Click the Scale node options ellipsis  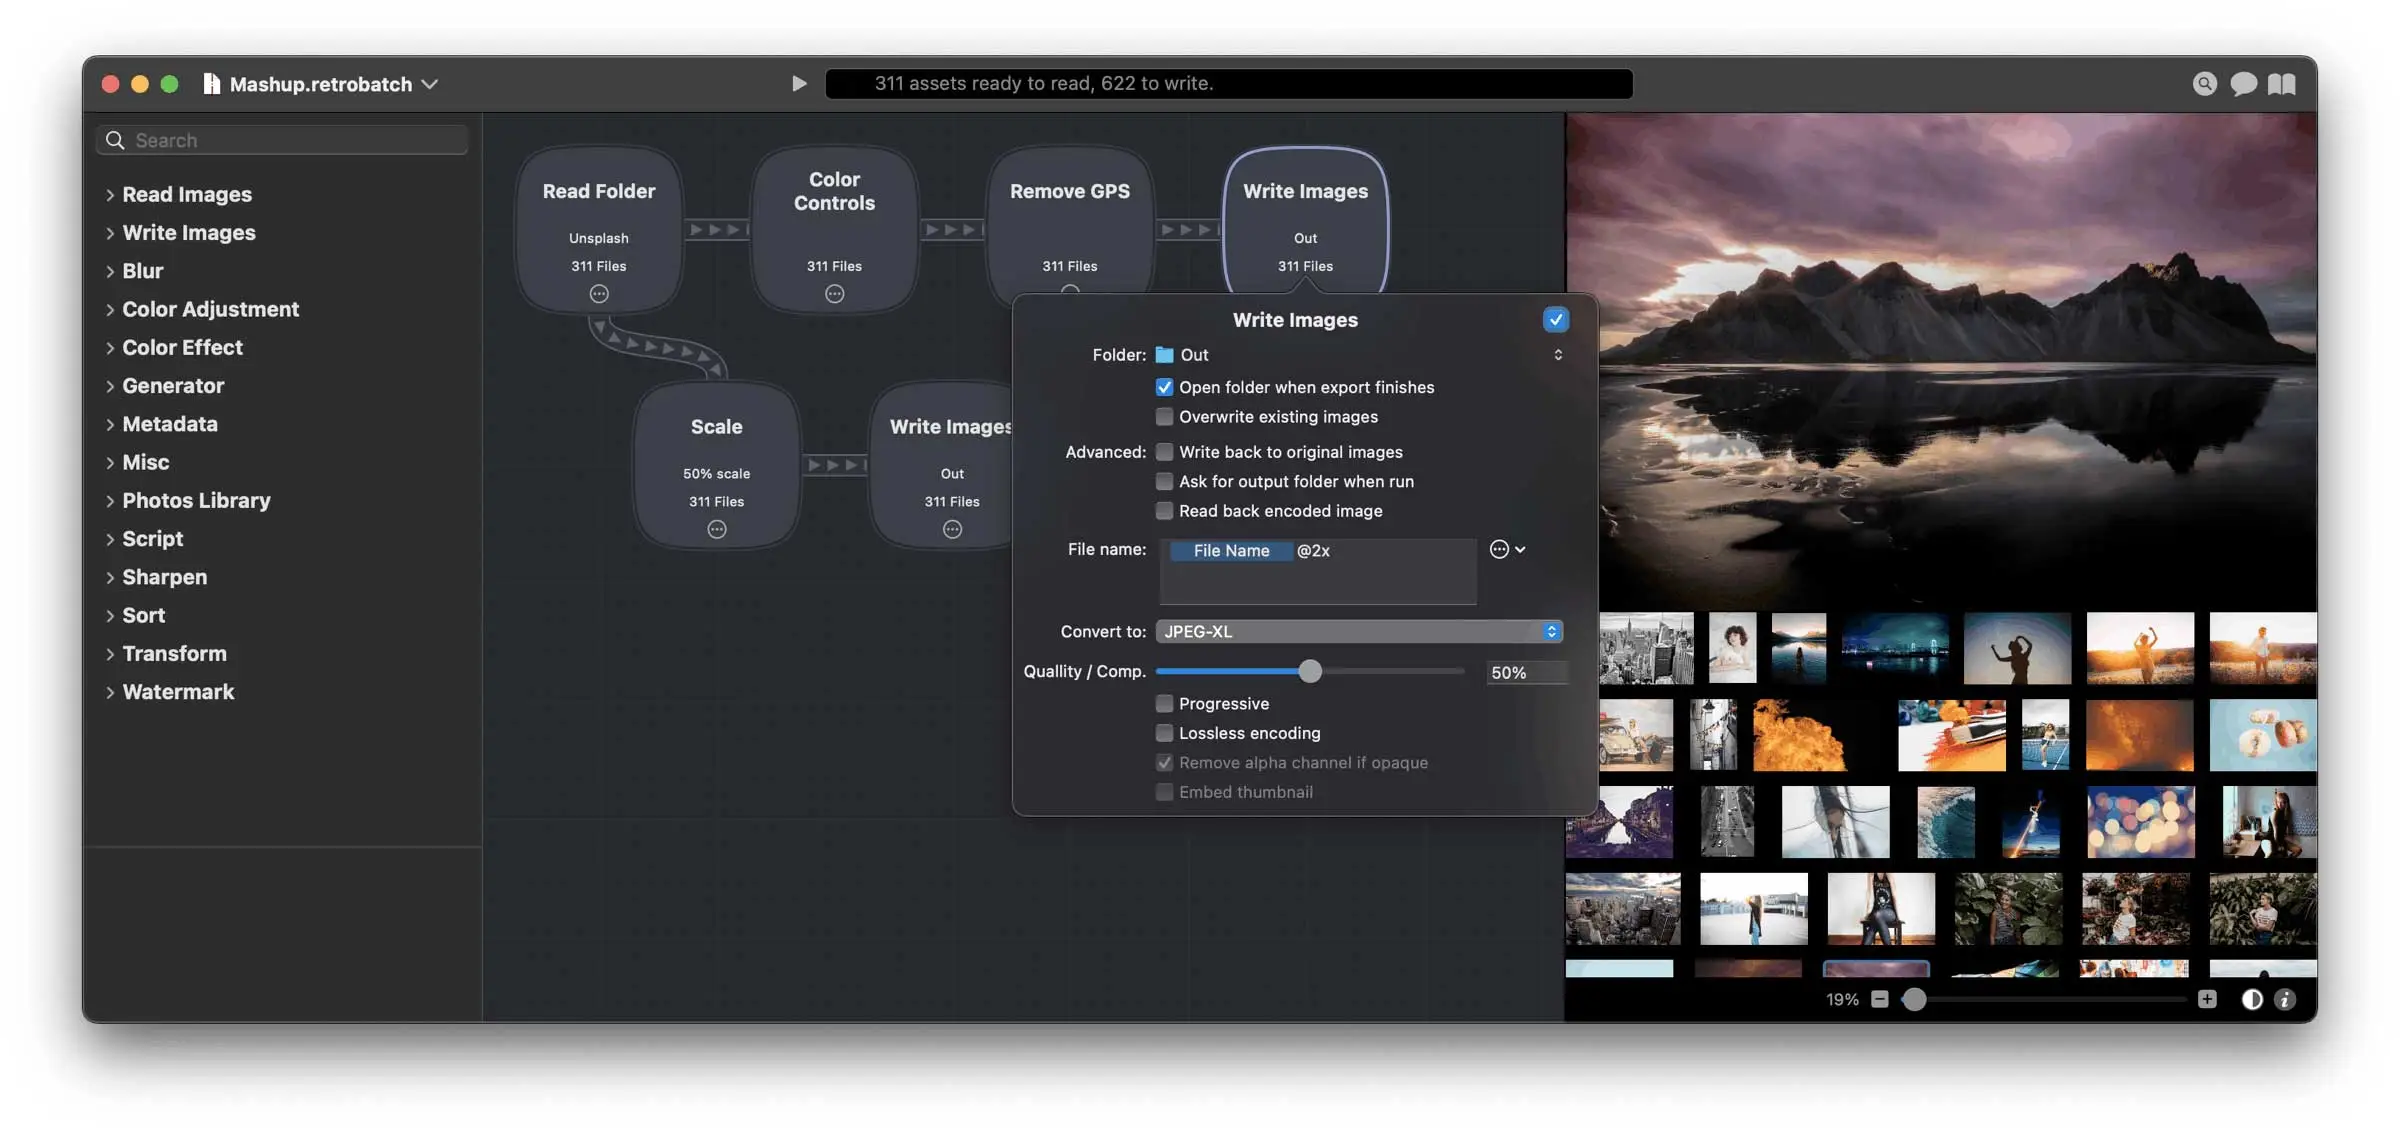pyautogui.click(x=717, y=530)
